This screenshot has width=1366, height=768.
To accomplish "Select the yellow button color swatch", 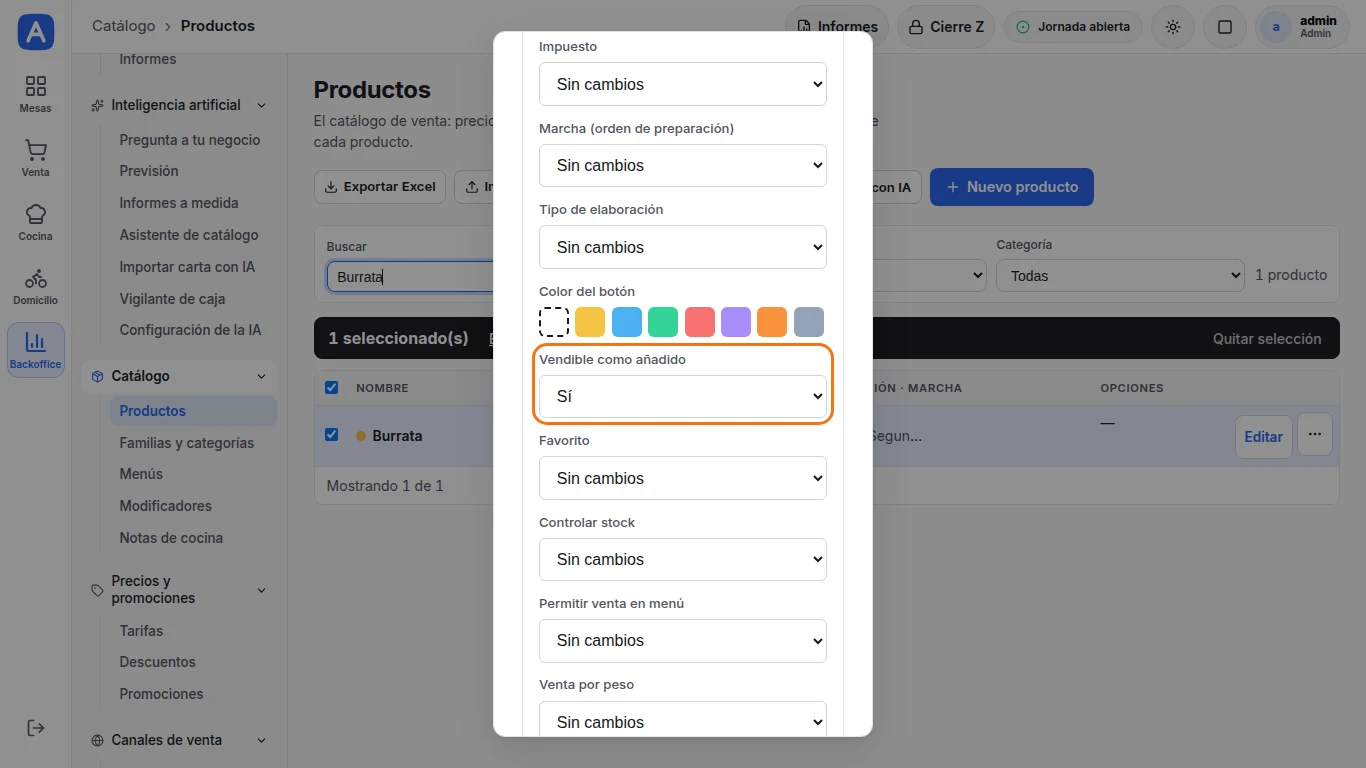I will (x=590, y=322).
